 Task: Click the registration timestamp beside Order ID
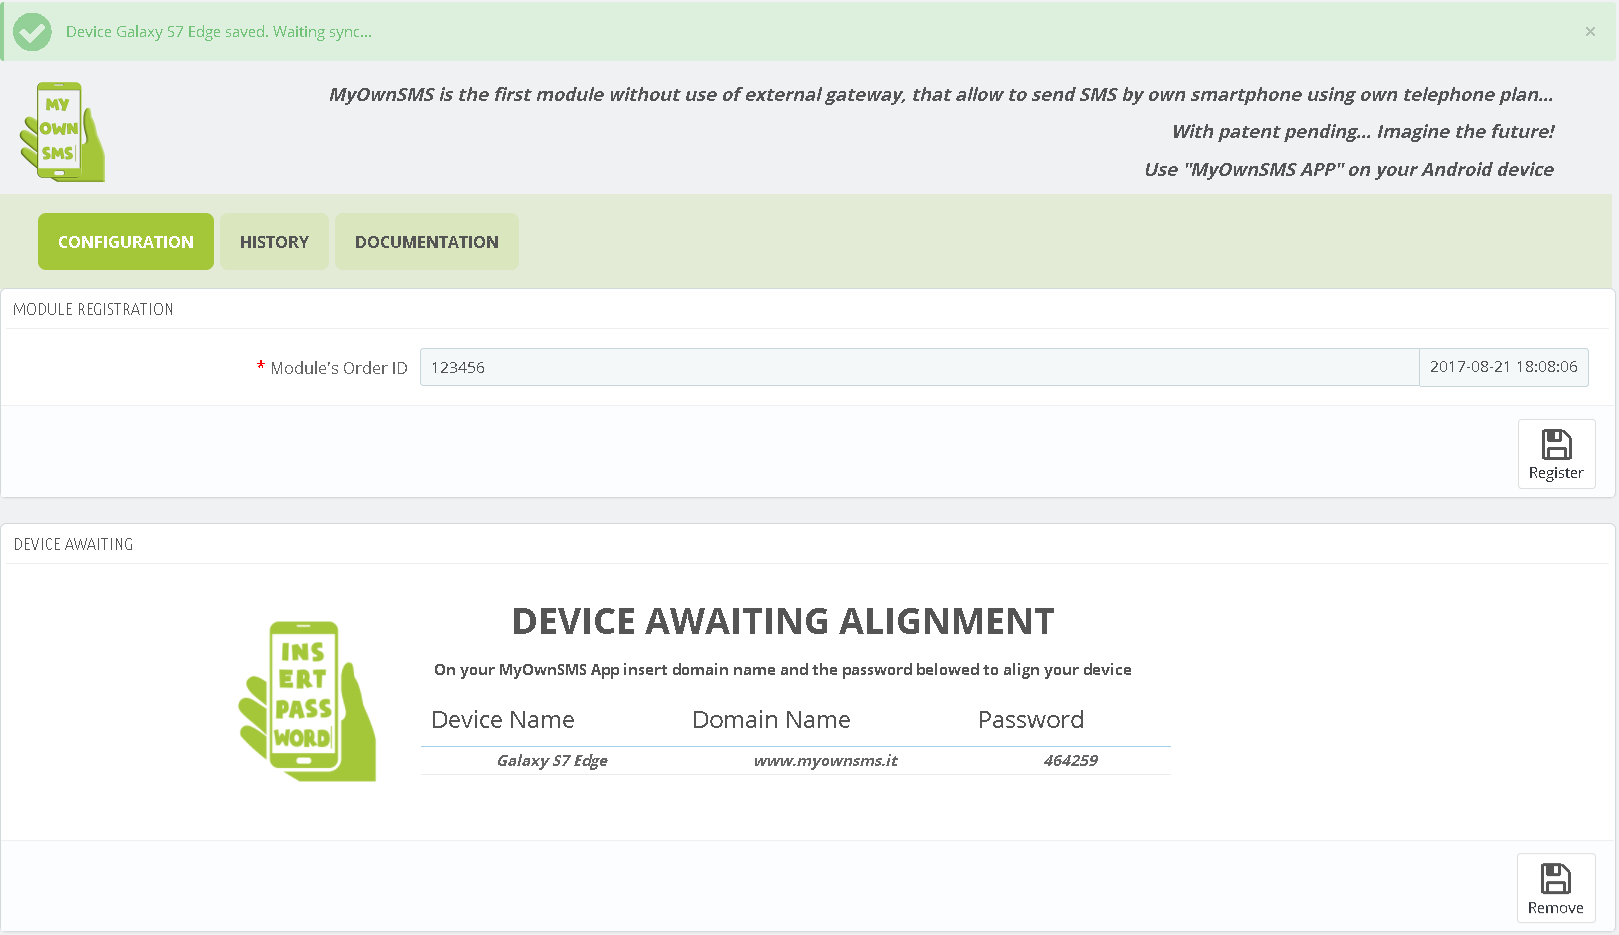[1503, 367]
